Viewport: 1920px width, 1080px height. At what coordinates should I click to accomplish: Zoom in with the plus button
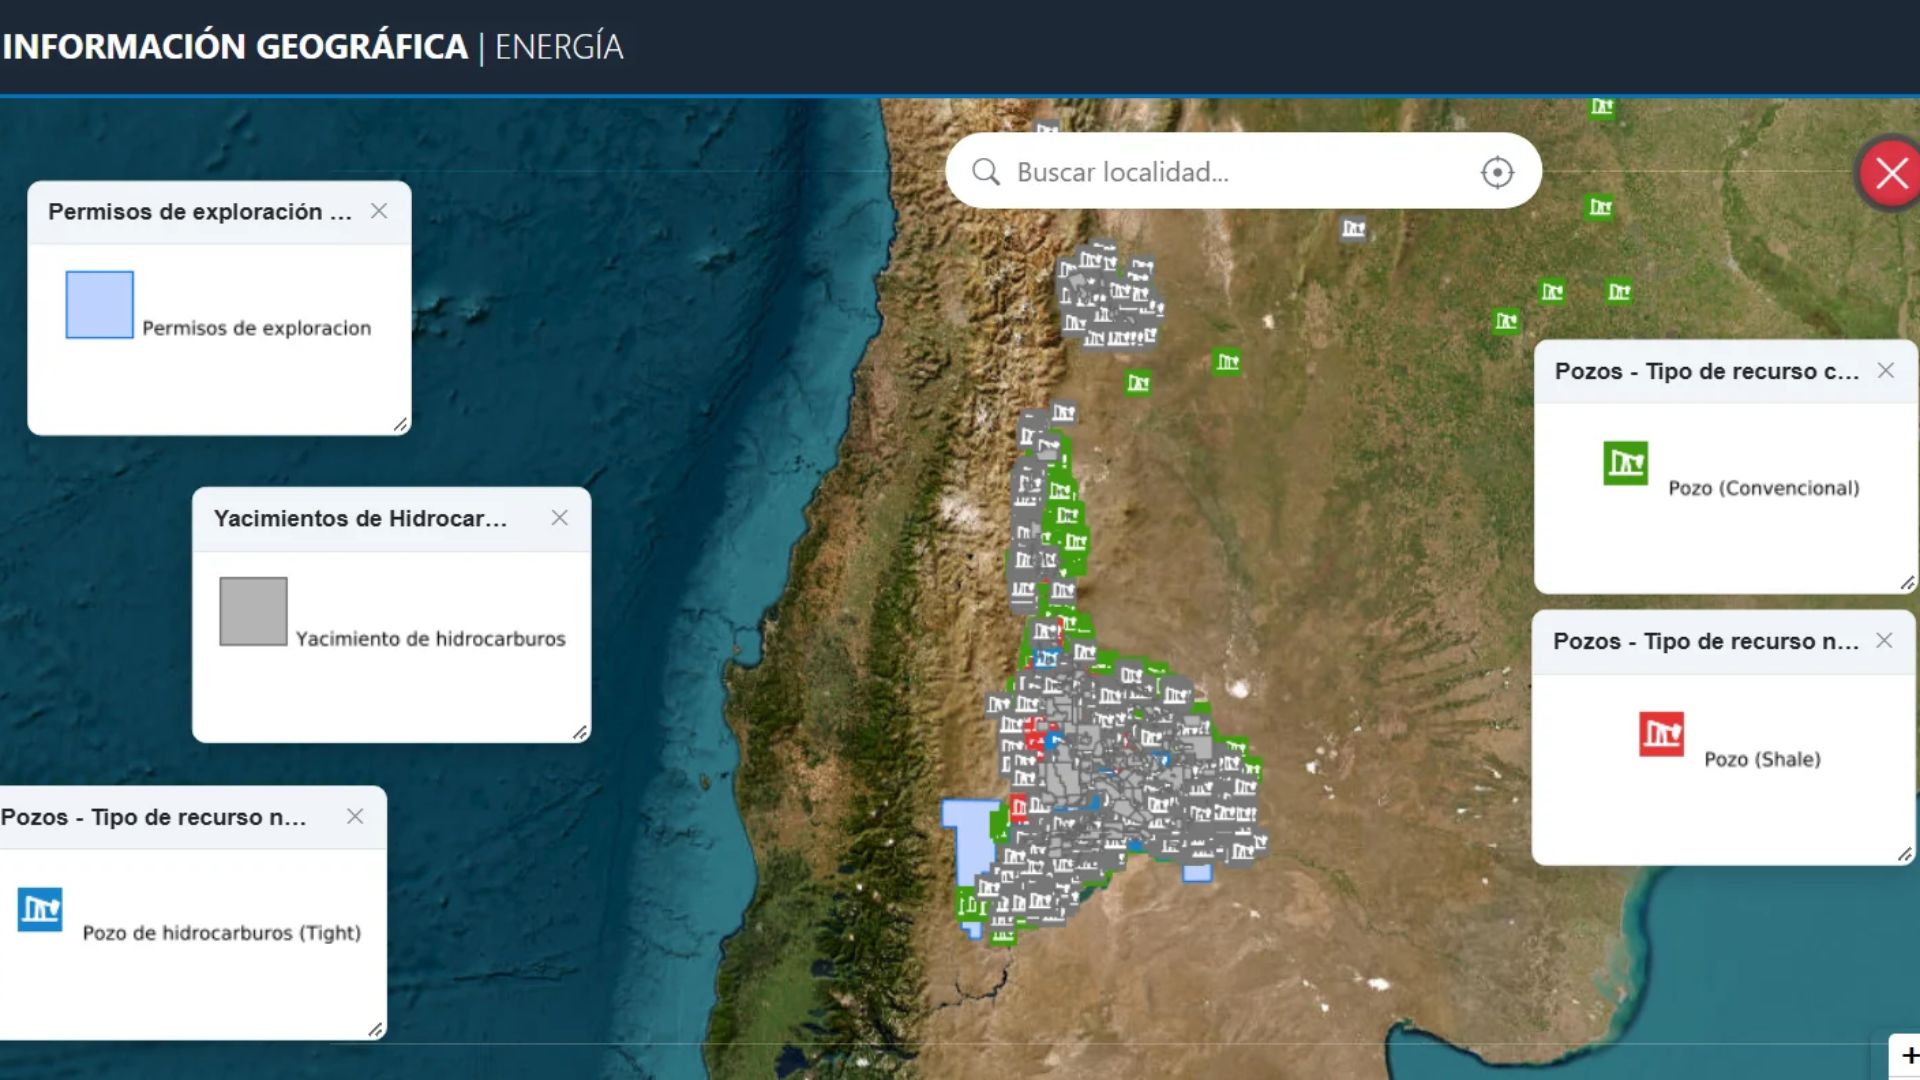coord(1908,1055)
